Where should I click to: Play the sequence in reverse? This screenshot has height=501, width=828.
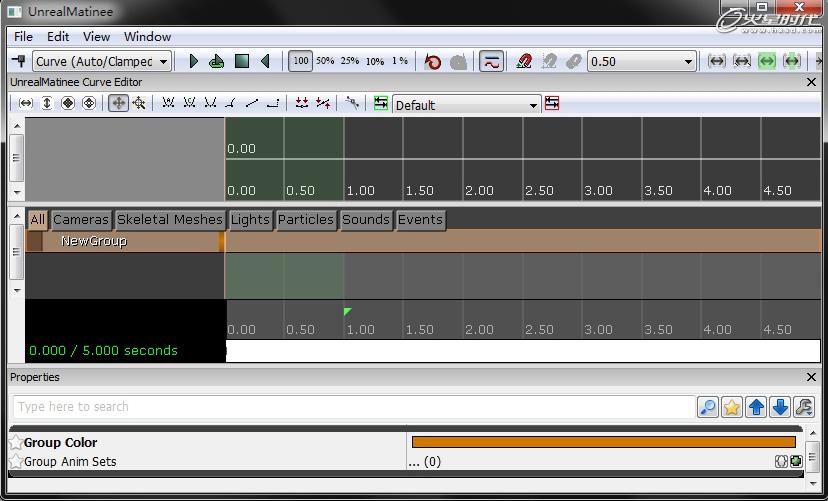pyautogui.click(x=266, y=61)
